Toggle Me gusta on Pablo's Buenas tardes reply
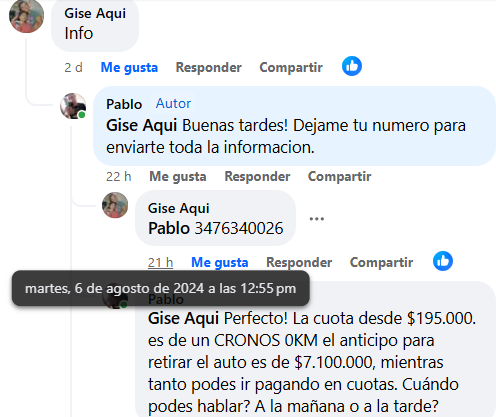 click(178, 177)
